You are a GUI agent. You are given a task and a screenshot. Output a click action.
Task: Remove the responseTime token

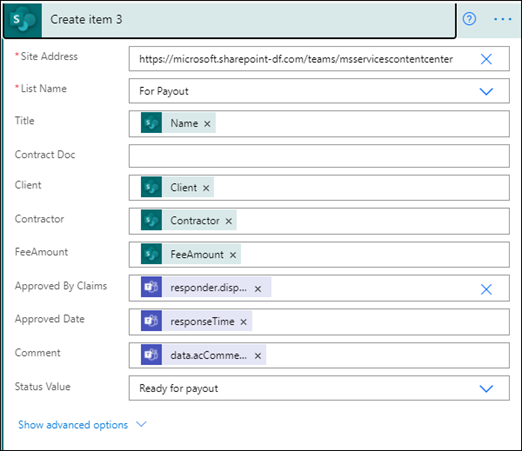[x=244, y=322]
